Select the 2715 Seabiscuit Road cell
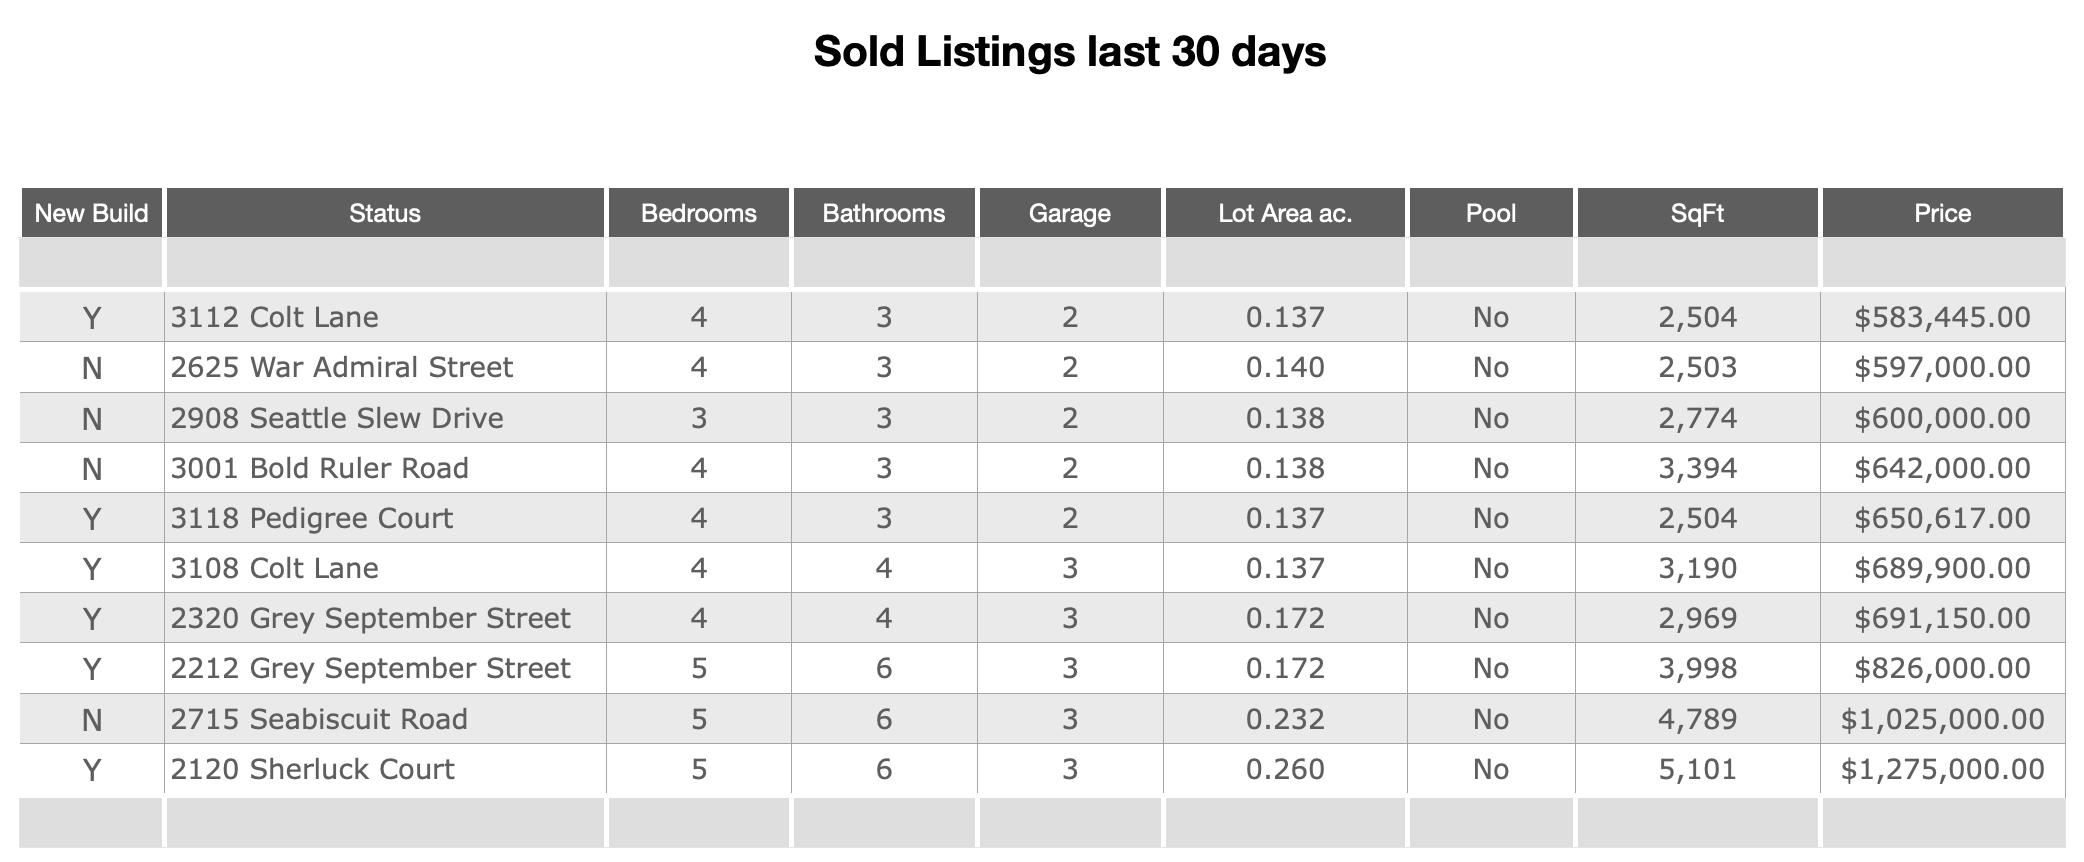The height and width of the screenshot is (862, 2084). 319,719
